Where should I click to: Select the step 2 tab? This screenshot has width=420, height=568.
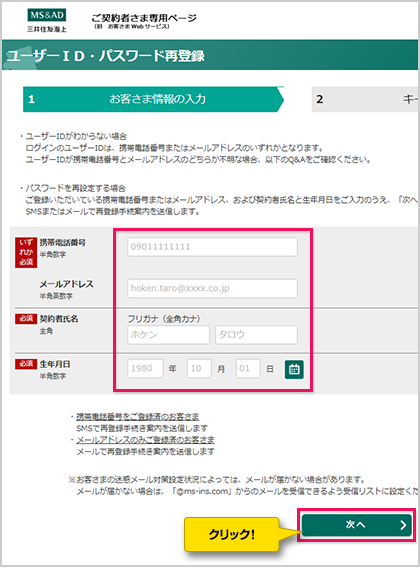(x=365, y=99)
